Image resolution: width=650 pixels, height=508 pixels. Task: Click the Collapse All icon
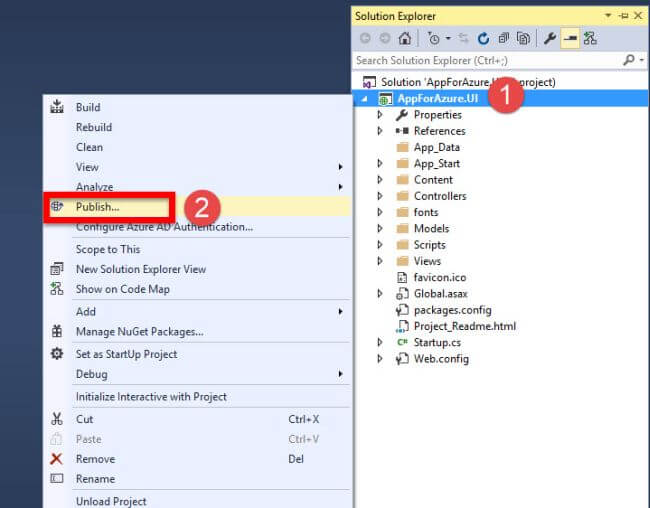pyautogui.click(x=504, y=39)
